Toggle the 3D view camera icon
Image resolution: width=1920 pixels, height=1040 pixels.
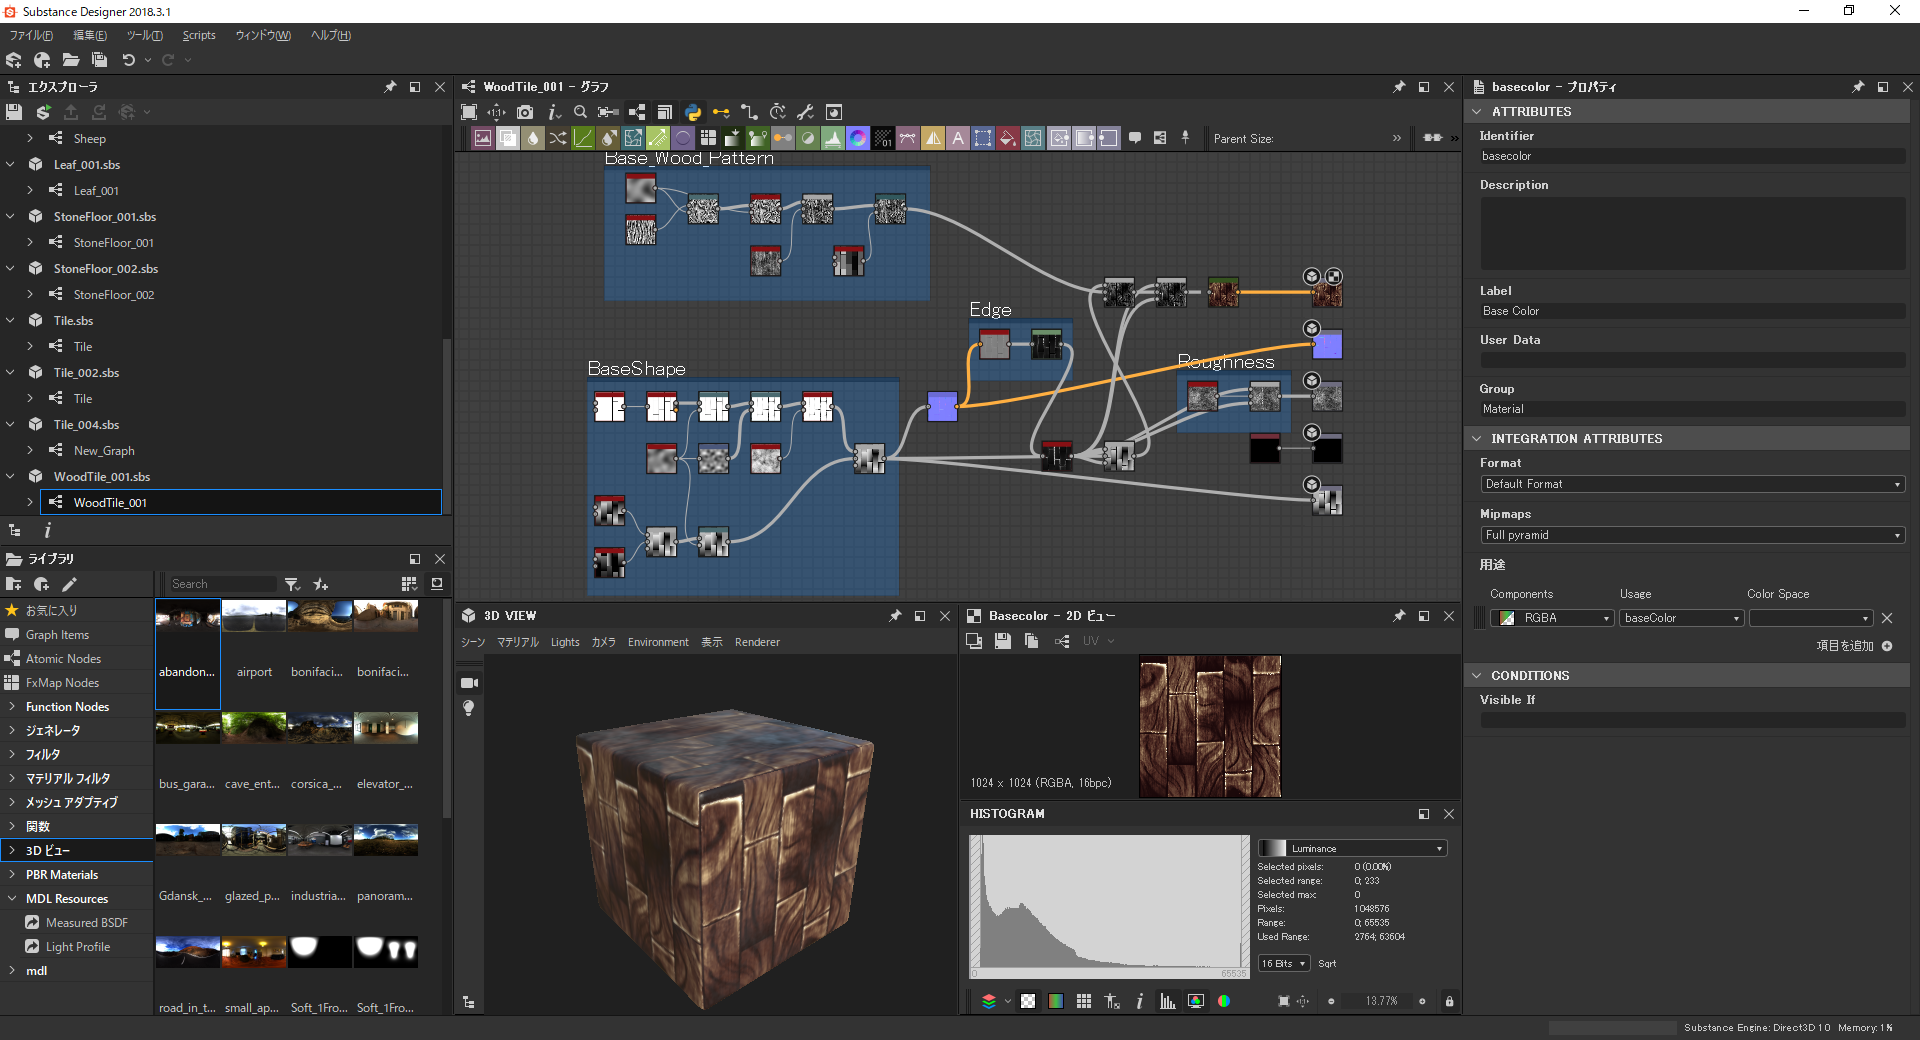[x=469, y=683]
